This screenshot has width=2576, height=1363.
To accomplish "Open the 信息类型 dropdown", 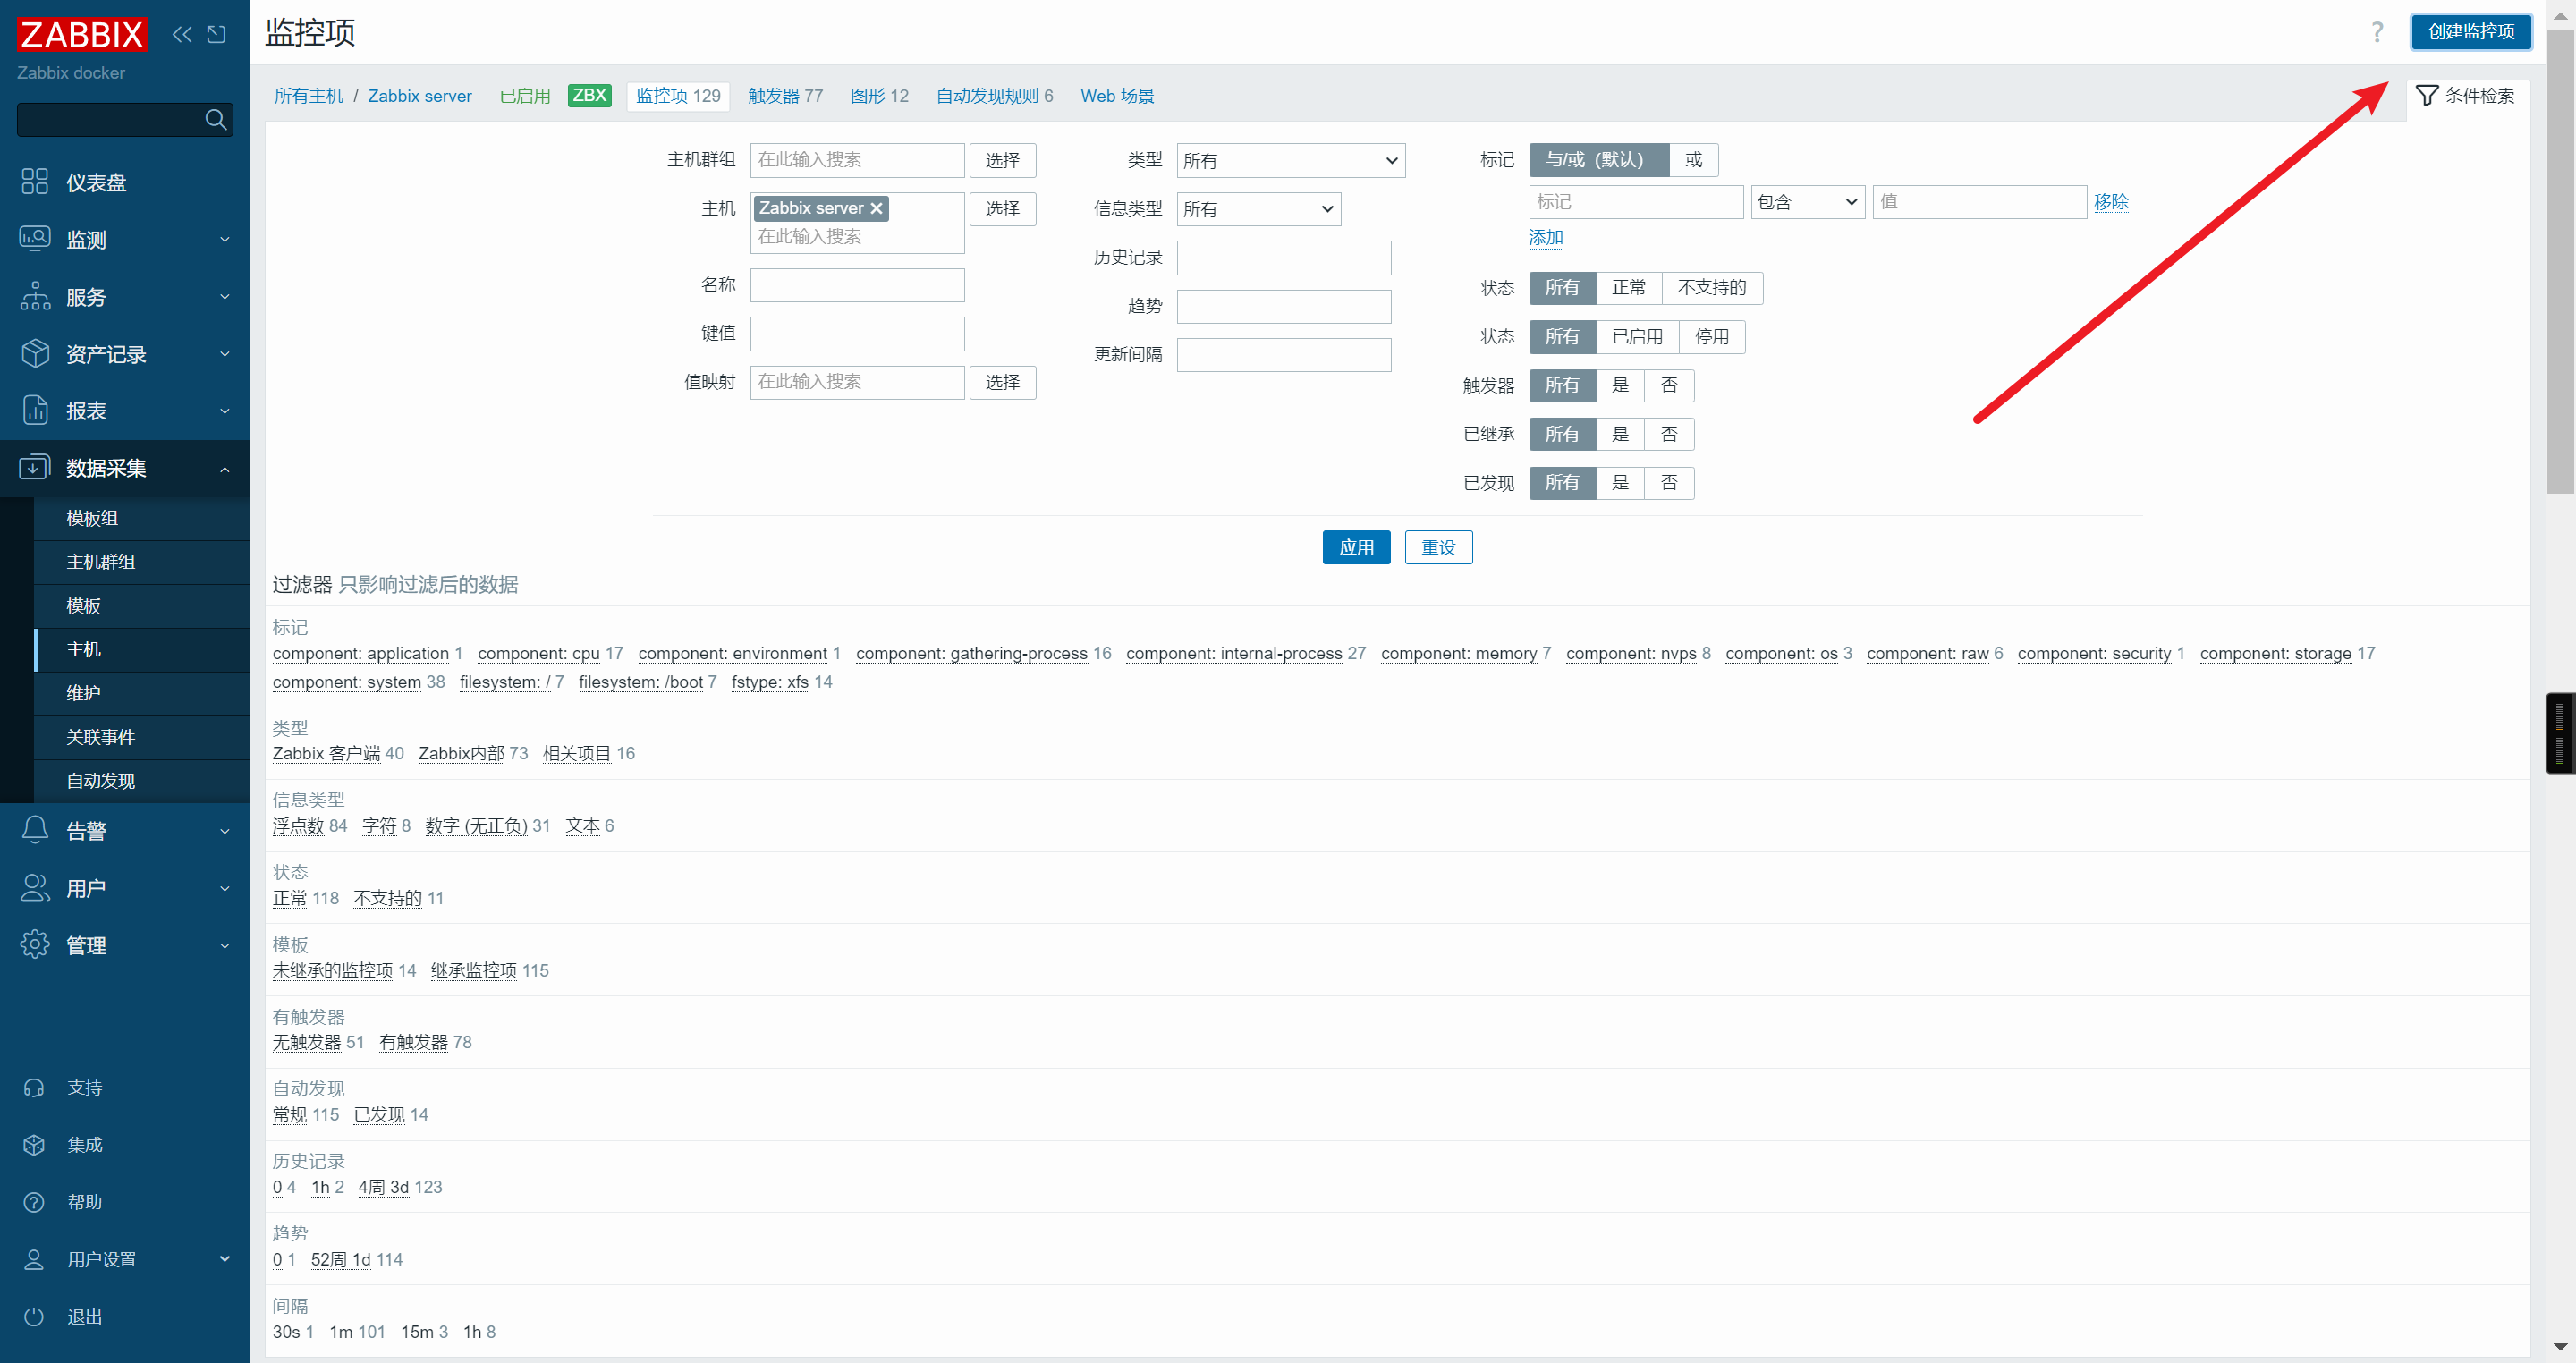I will (x=1258, y=209).
